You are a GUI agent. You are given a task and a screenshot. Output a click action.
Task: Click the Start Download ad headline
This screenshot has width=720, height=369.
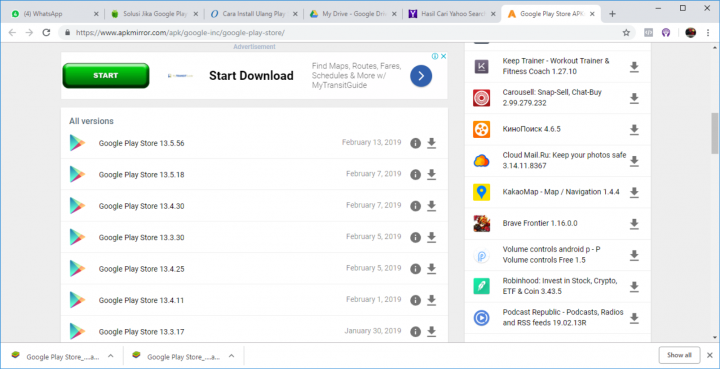point(251,76)
